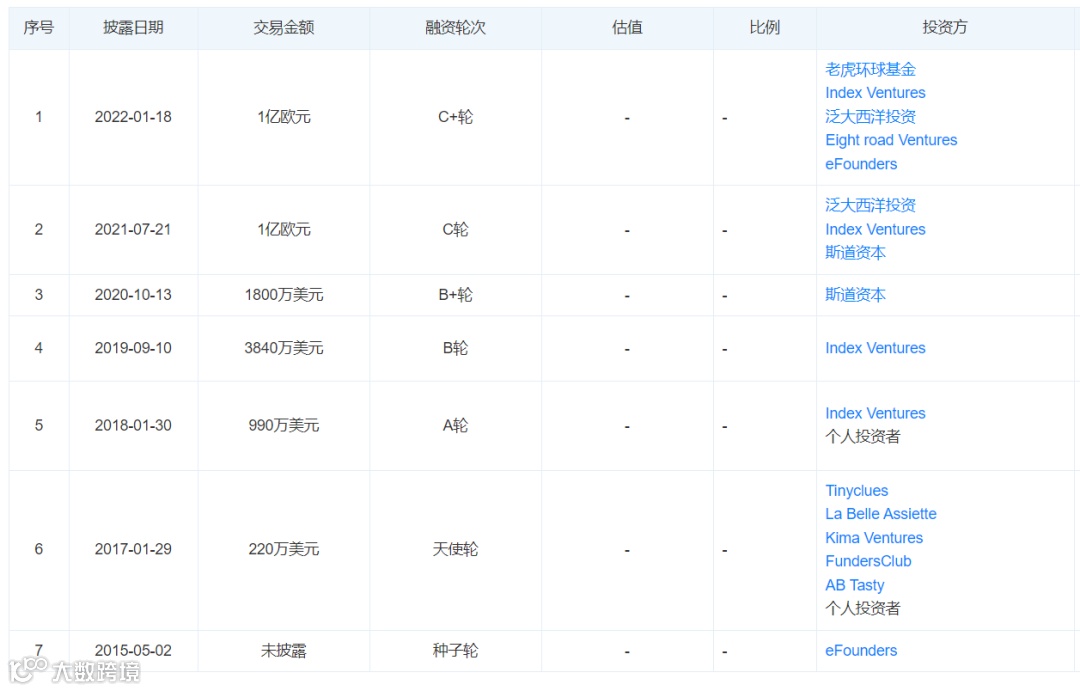Open Index Ventures link in the B轮 row
This screenshot has height=691, width=1080.
(x=875, y=349)
